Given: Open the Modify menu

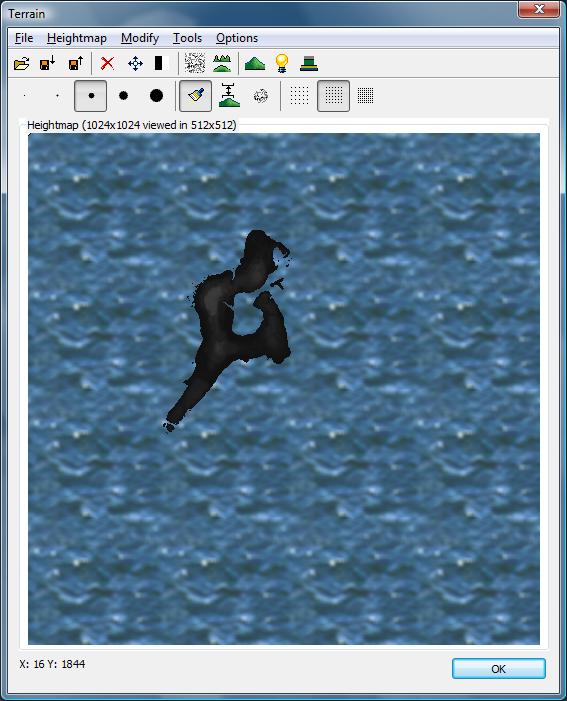Looking at the screenshot, I should (140, 38).
